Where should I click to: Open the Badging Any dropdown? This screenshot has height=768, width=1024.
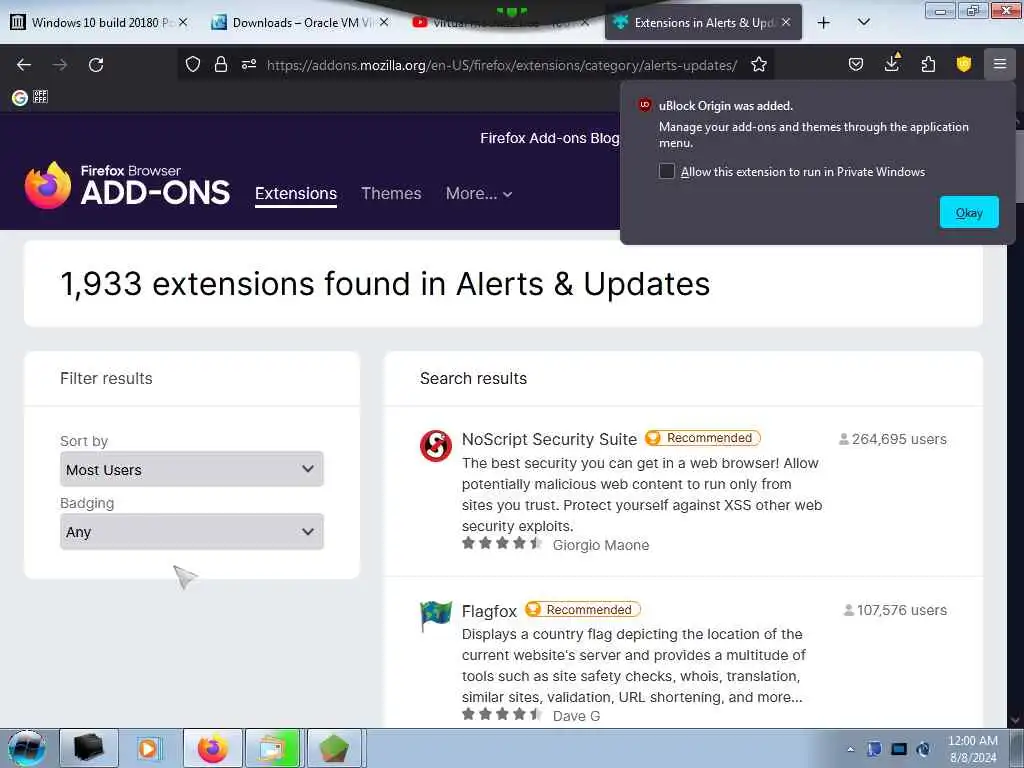(191, 532)
